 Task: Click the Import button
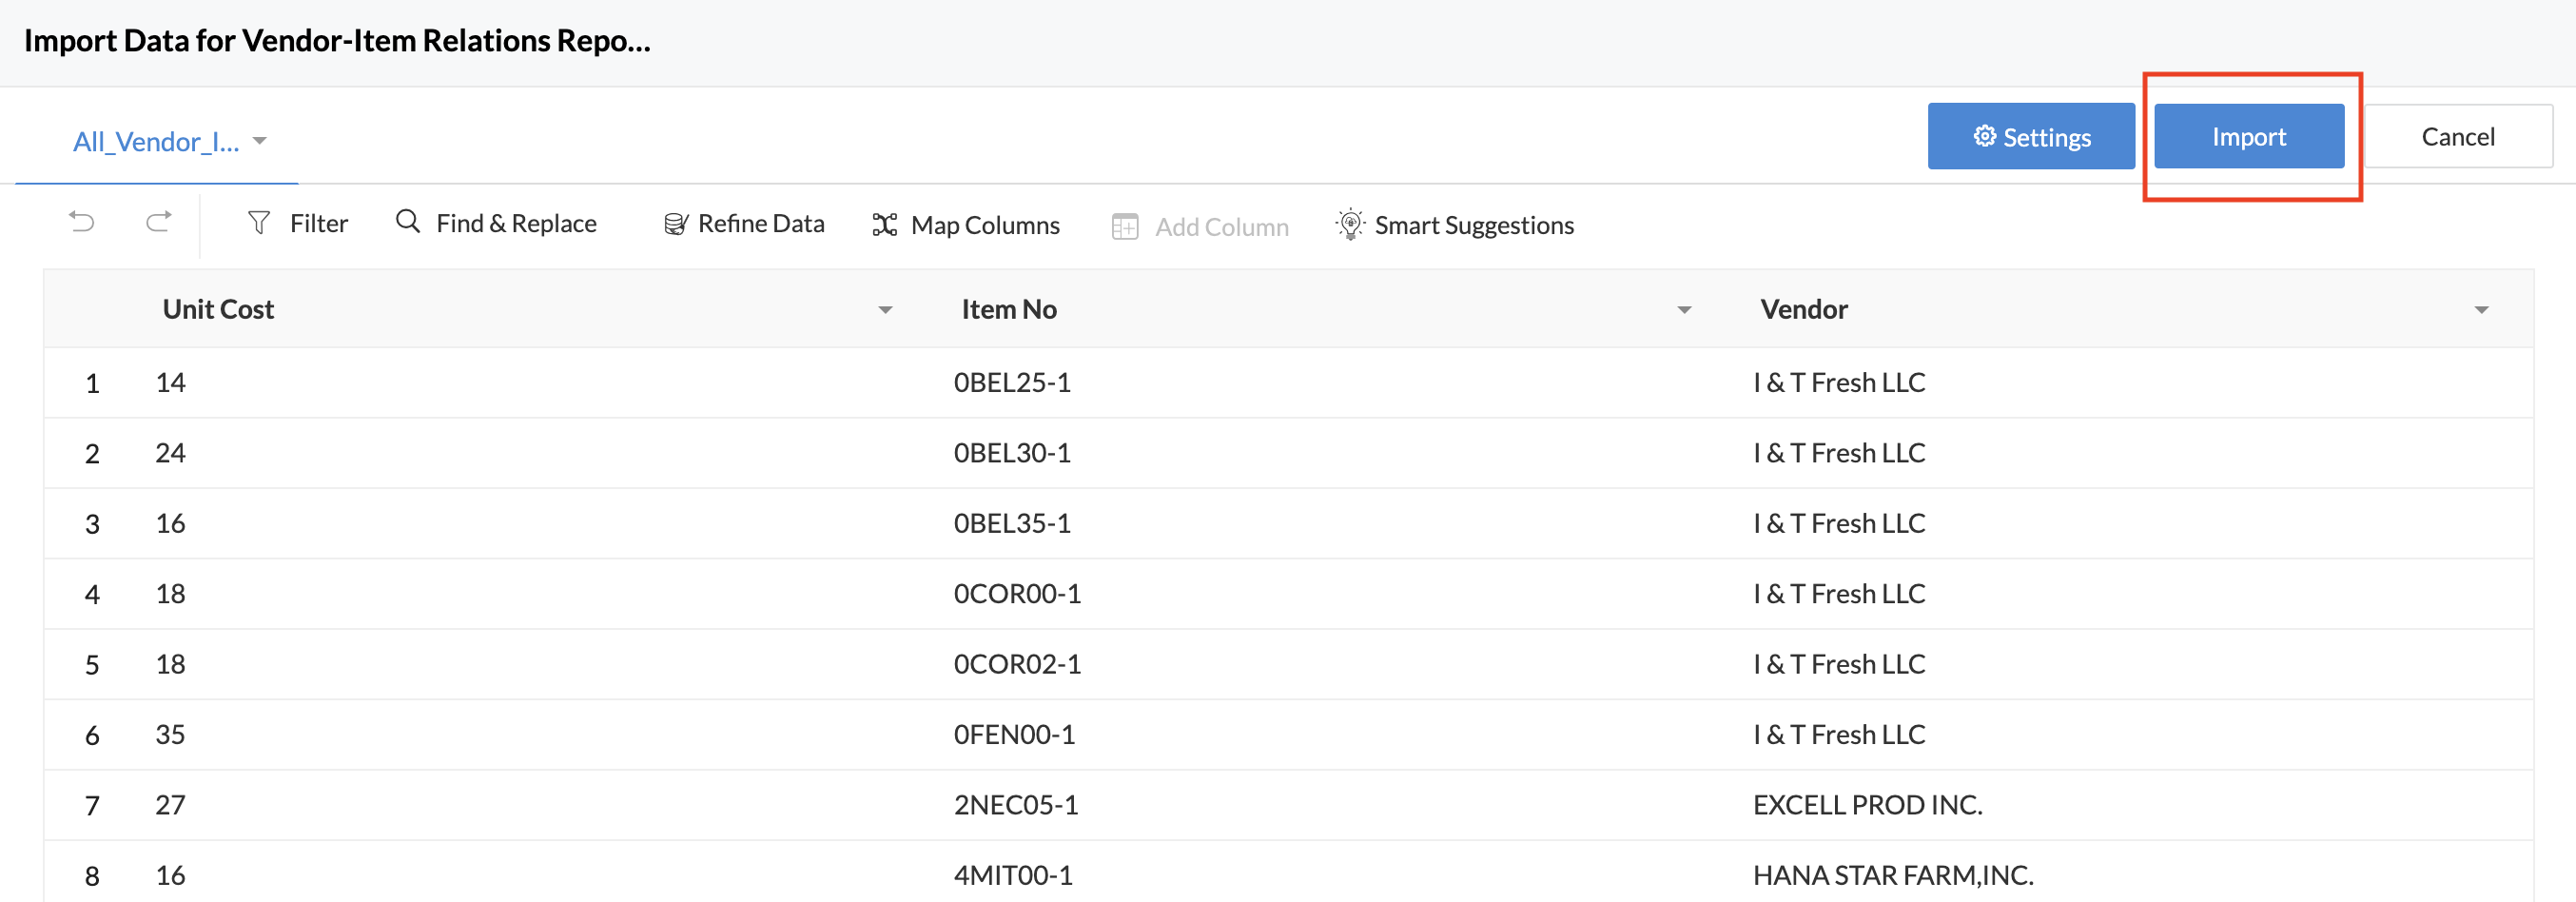click(2249, 136)
